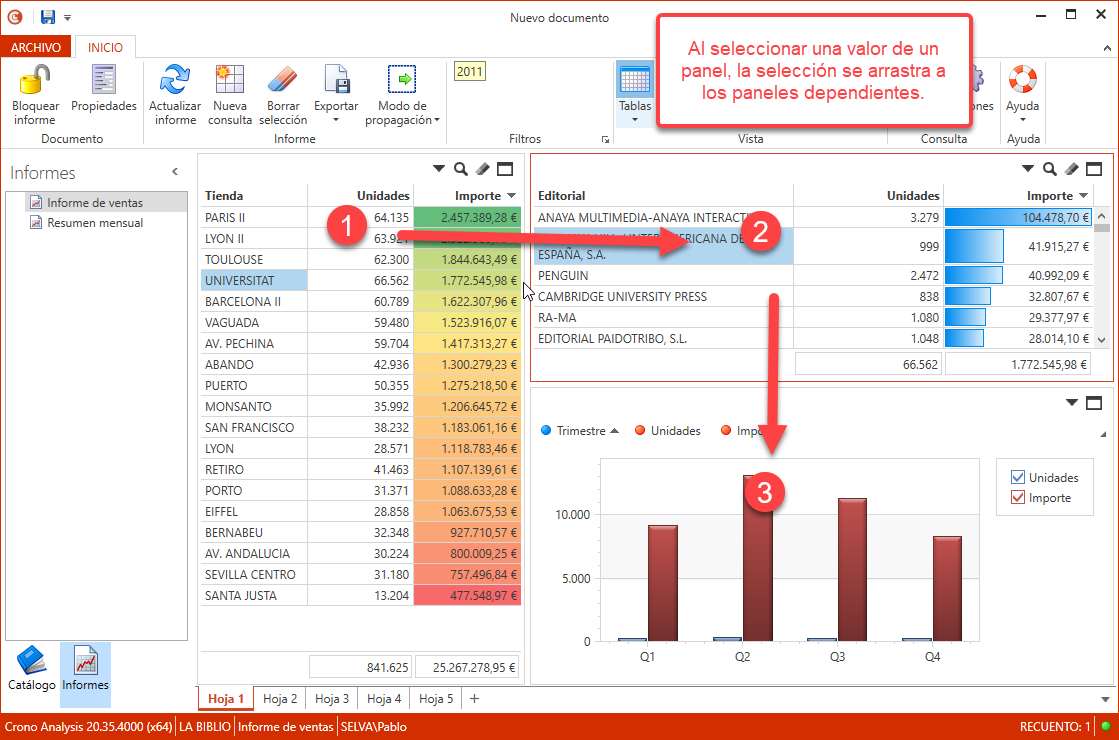Click the Bloquear informe padlock icon
The width and height of the screenshot is (1119, 740).
point(35,79)
